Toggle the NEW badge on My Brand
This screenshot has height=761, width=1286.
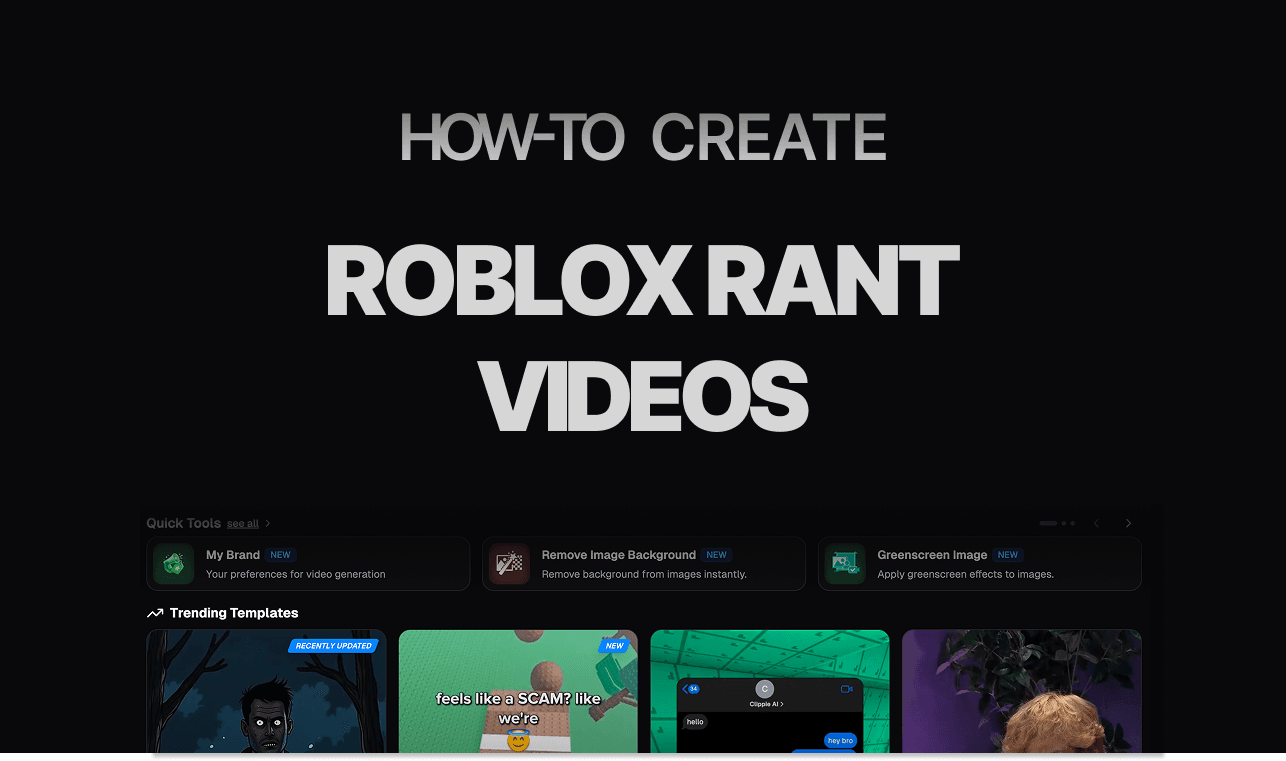[x=280, y=554]
